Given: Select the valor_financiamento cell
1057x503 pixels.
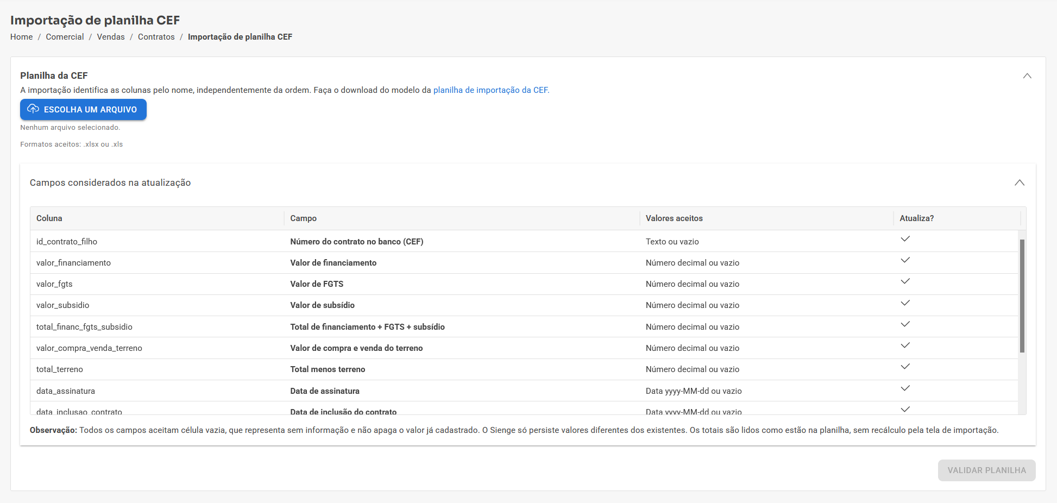Looking at the screenshot, I should point(157,263).
